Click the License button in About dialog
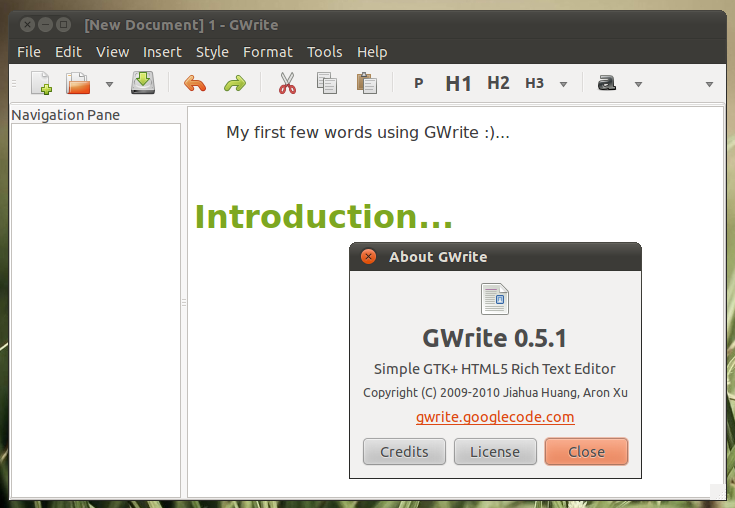The width and height of the screenshot is (735, 508). 495,452
